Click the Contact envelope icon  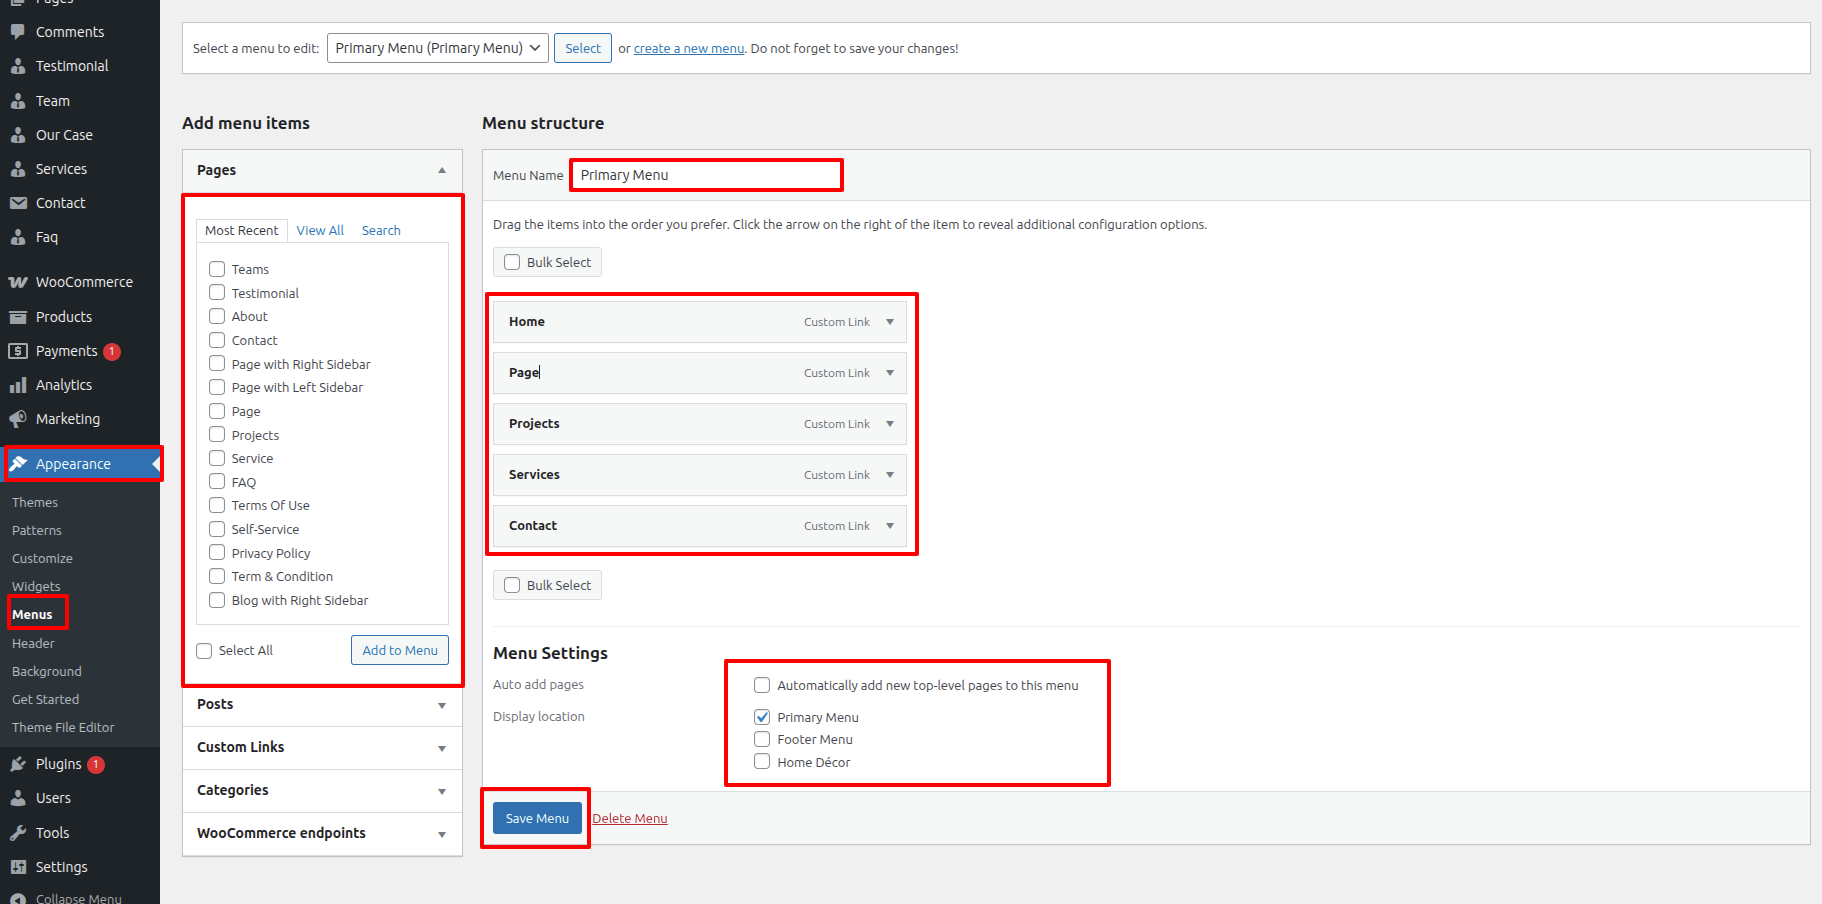click(18, 203)
